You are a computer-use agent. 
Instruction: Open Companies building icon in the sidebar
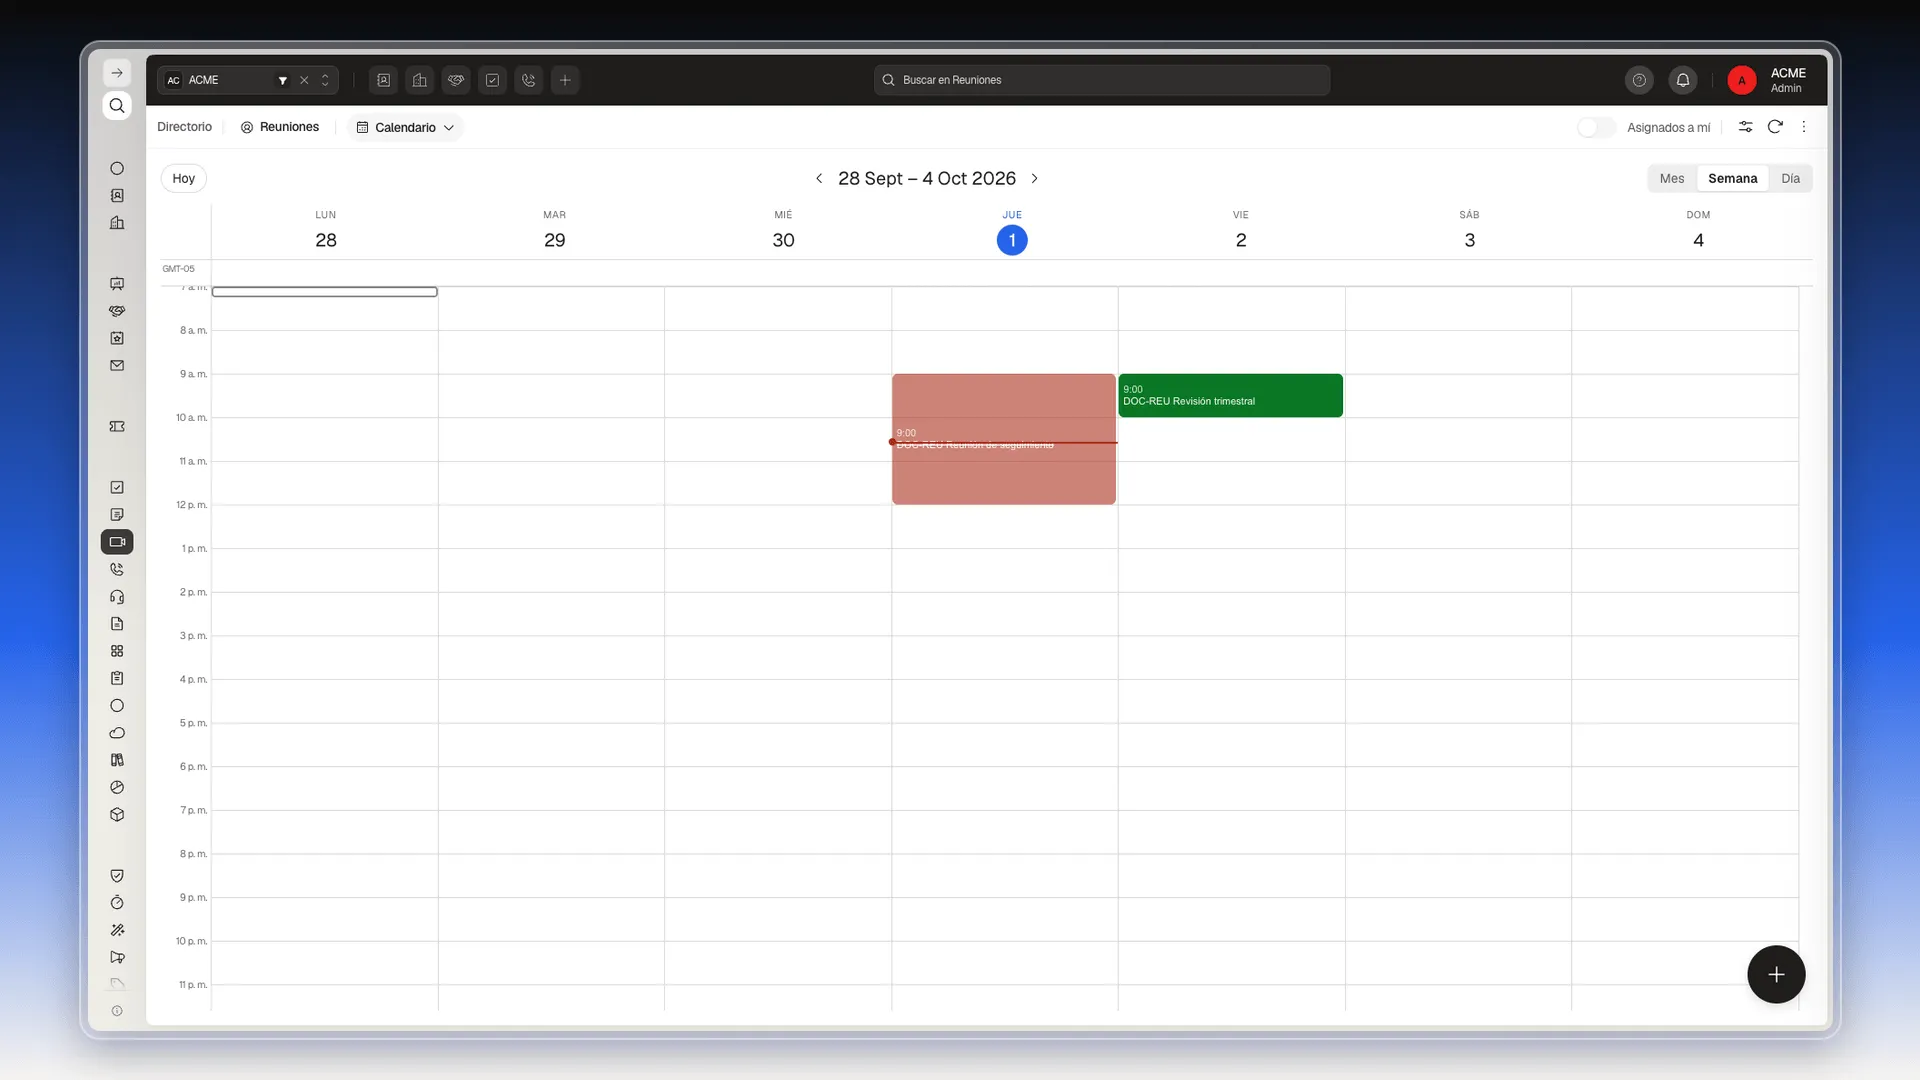(x=117, y=223)
